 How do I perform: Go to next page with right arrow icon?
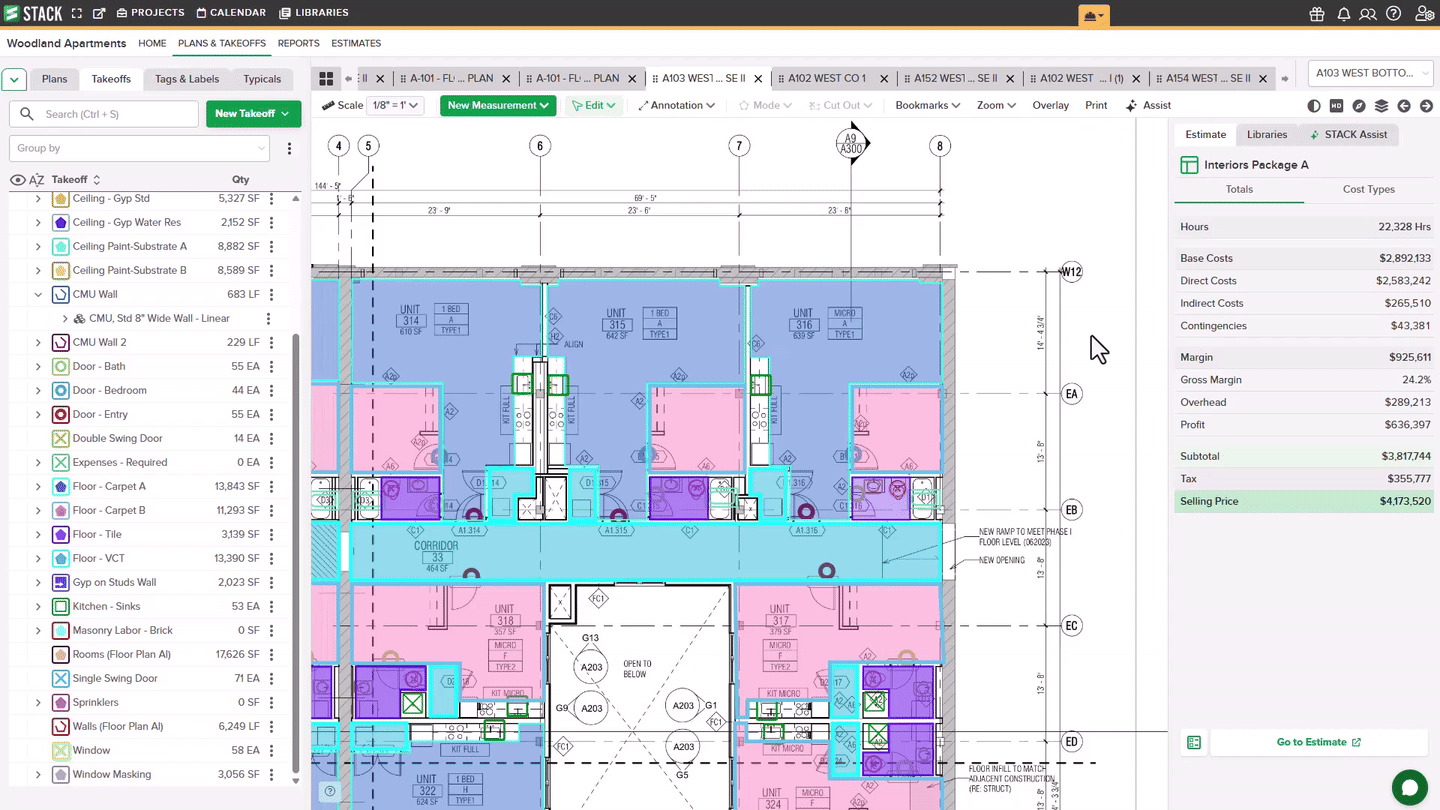1425,106
